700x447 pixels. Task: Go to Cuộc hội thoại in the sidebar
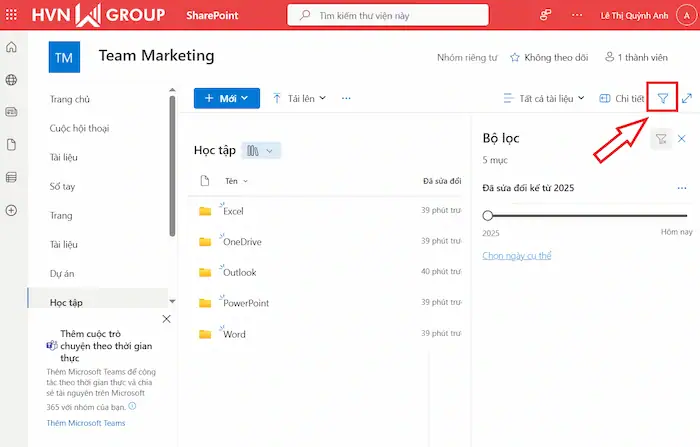click(x=79, y=128)
